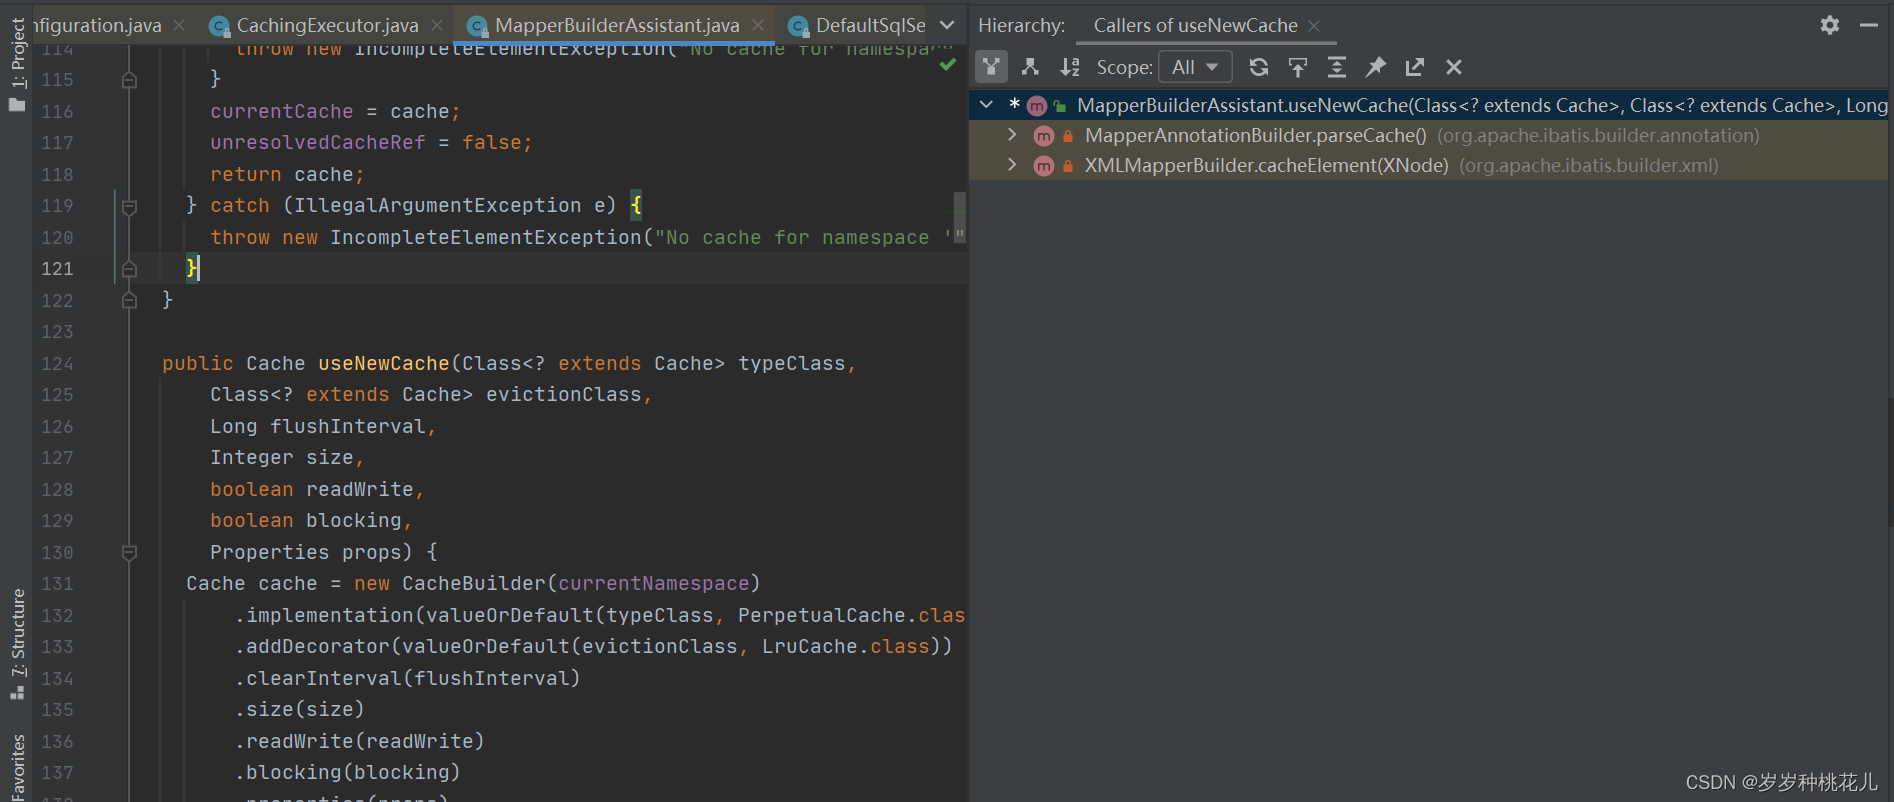Click CacheBuilder in line 131
This screenshot has width=1894, height=802.
pos(474,583)
